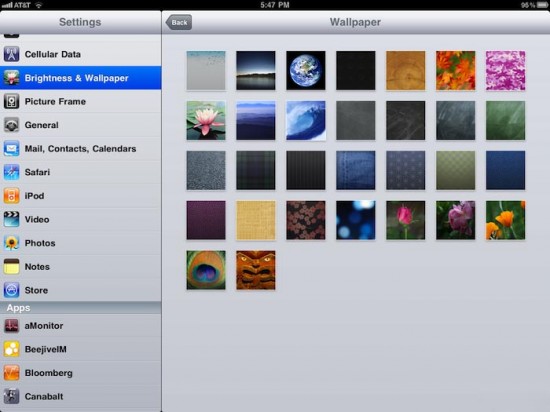The width and height of the screenshot is (550, 412).
Task: Tap the Video clapperboard icon
Action: pyautogui.click(x=11, y=219)
